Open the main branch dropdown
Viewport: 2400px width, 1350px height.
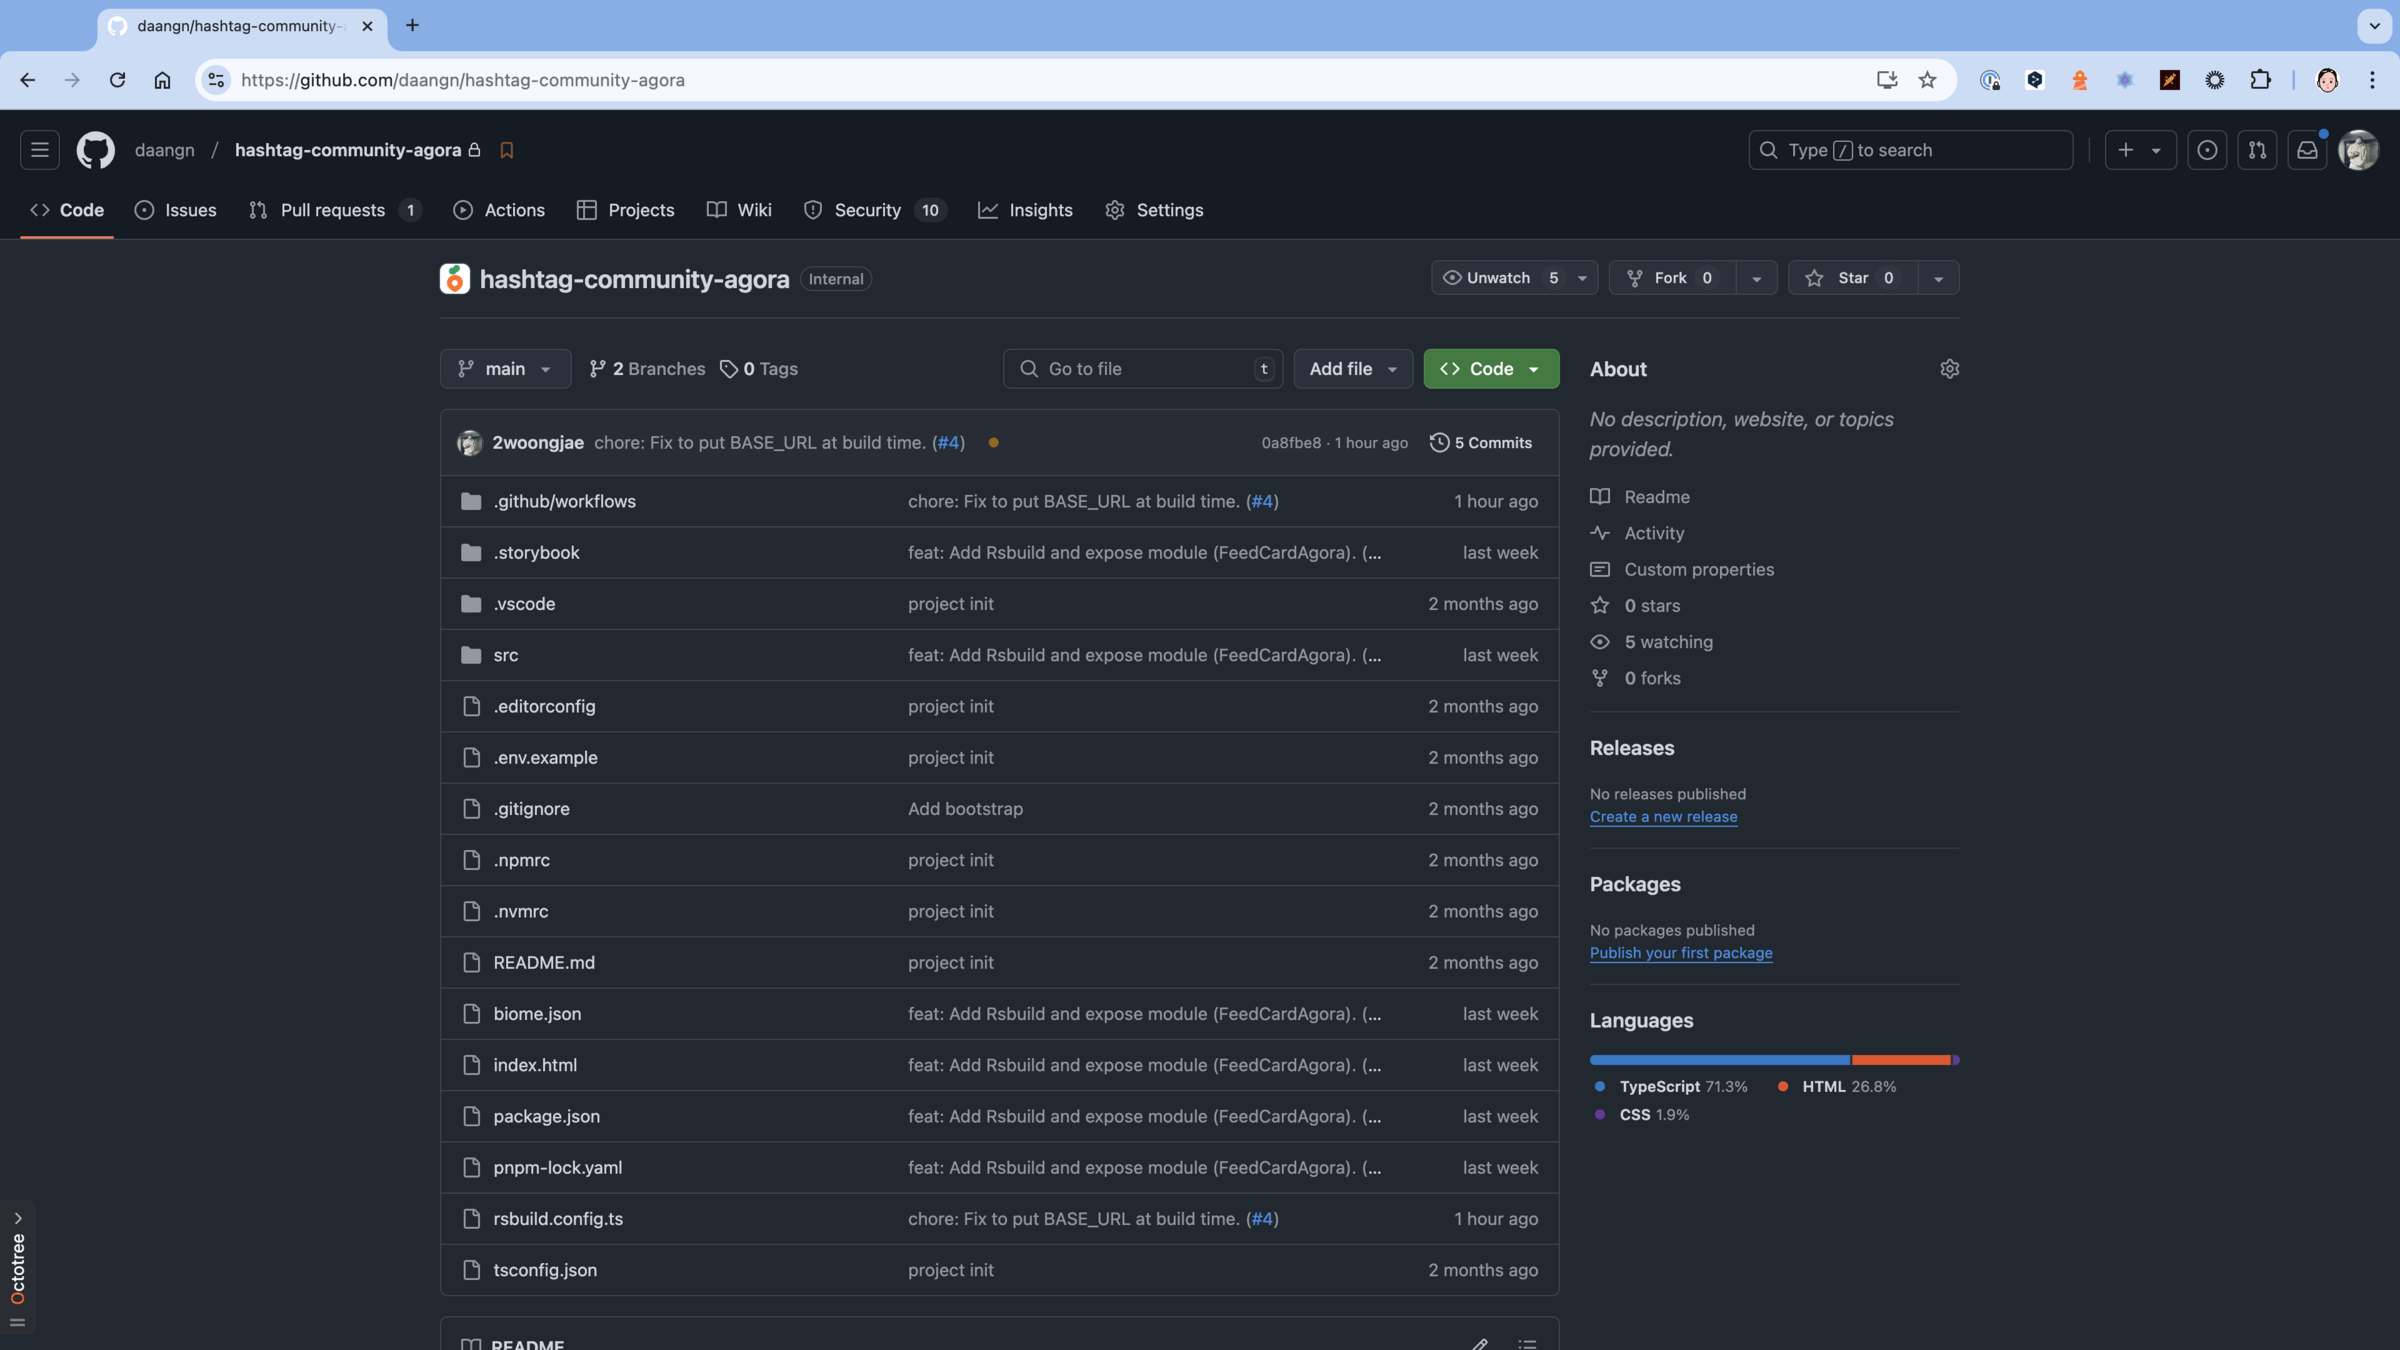505,369
